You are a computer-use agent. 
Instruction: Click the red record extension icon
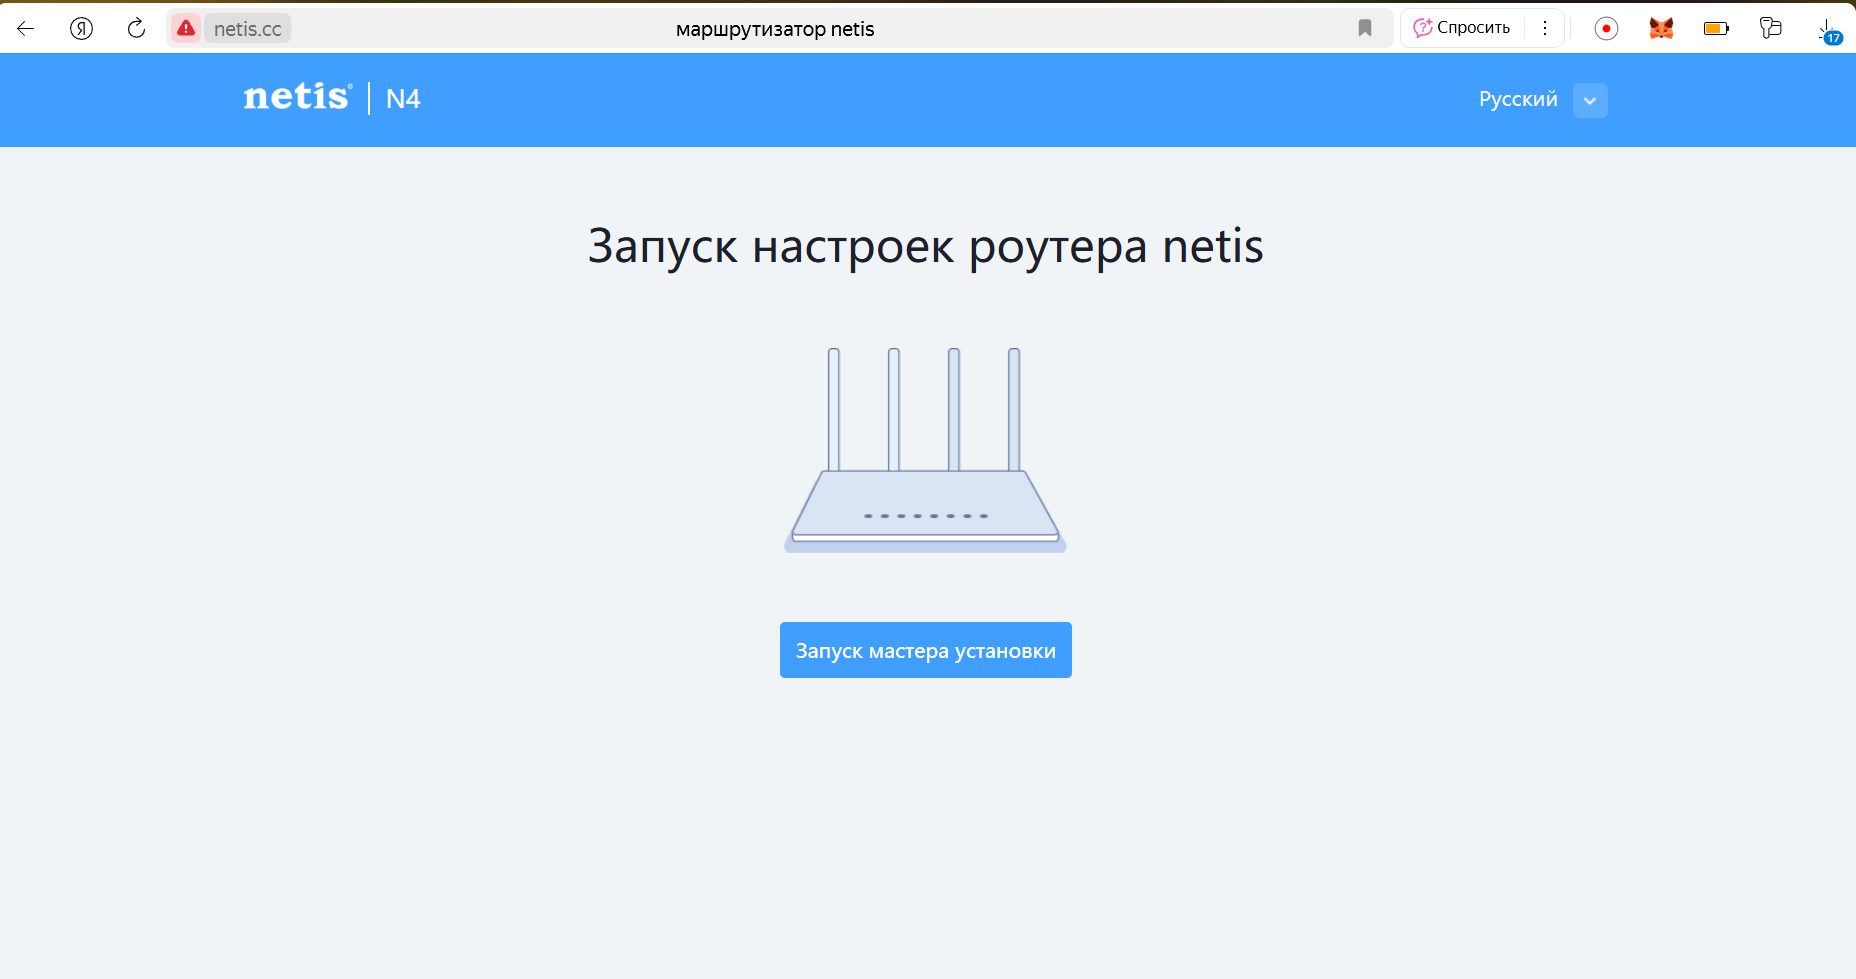(1607, 28)
